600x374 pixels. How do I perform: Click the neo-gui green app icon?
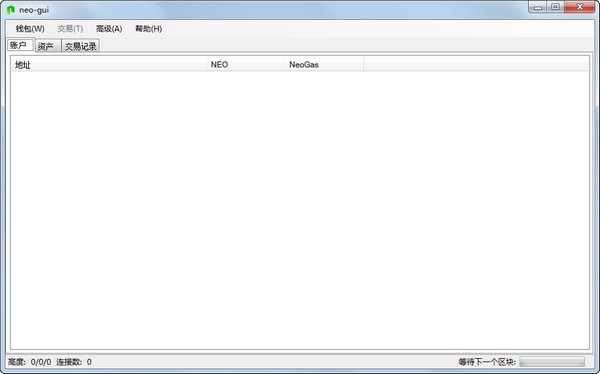coord(11,10)
